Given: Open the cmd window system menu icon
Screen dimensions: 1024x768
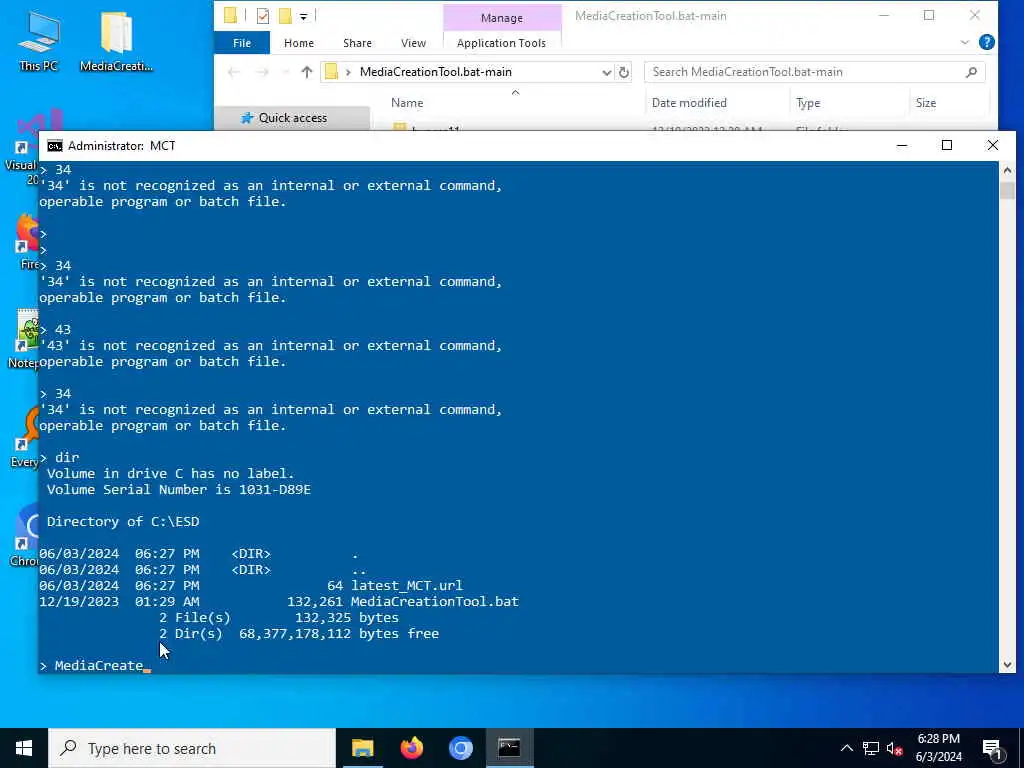Looking at the screenshot, I should click(x=55, y=146).
